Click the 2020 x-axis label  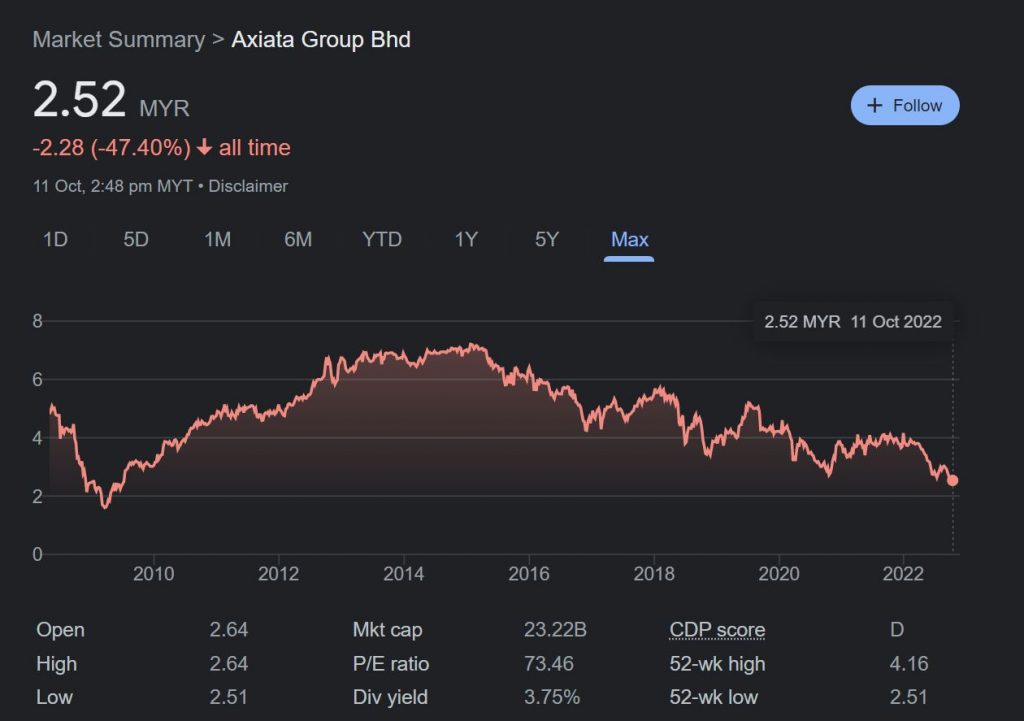(x=779, y=573)
